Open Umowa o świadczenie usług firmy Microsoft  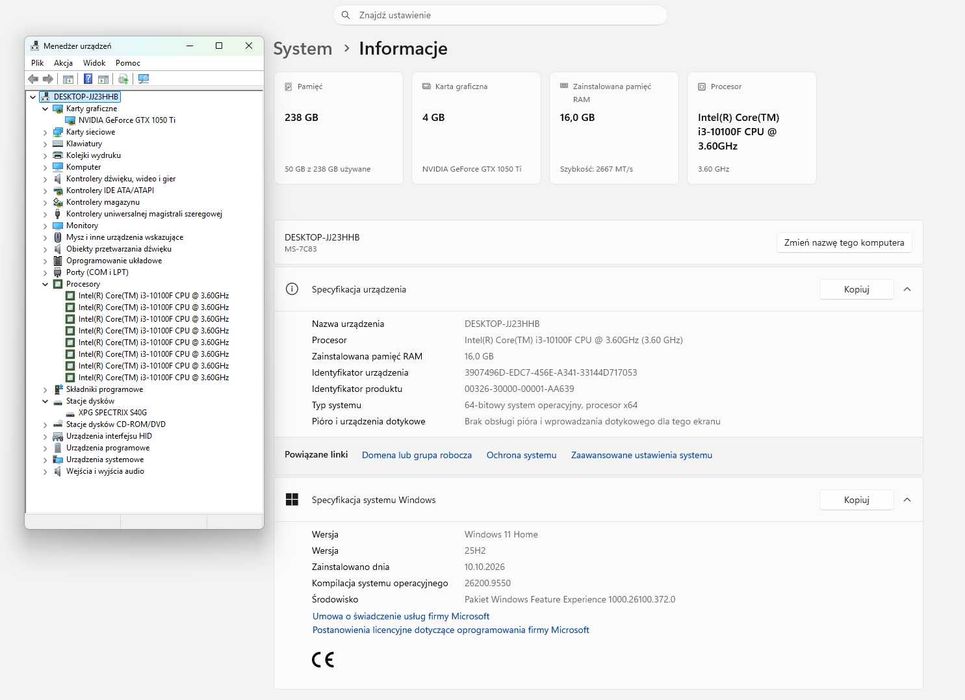pyautogui.click(x=401, y=616)
